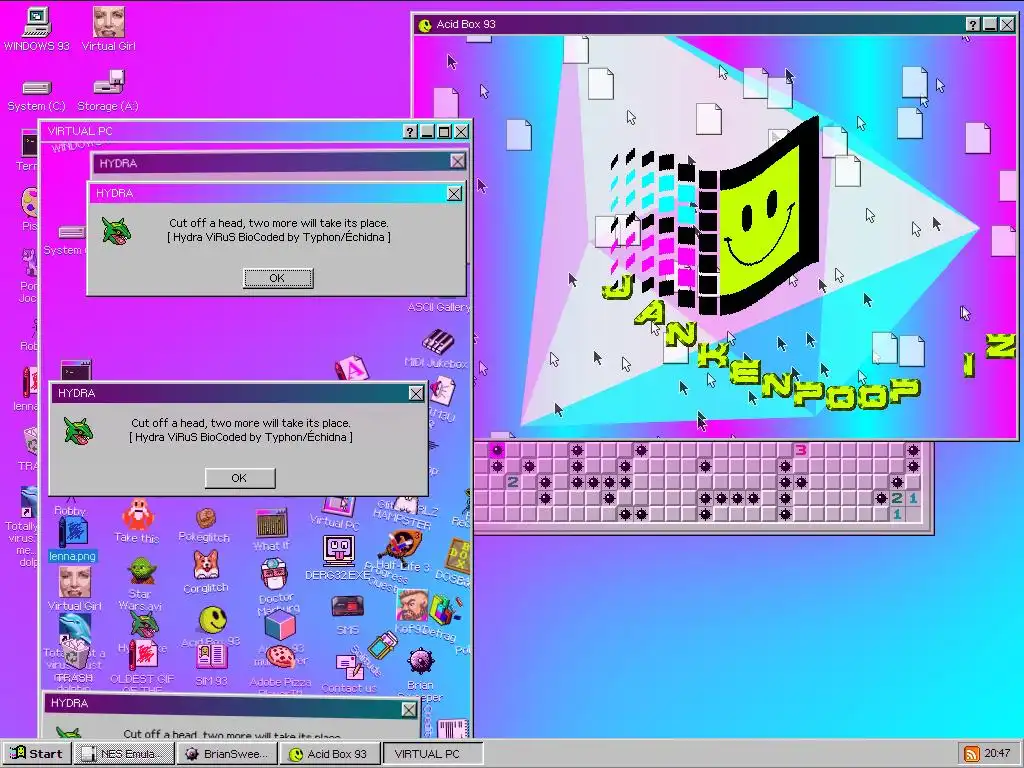
Task: Click "Hydra ViRuS BioCoded" line in upper HYDRA dialog
Action: 279,238
